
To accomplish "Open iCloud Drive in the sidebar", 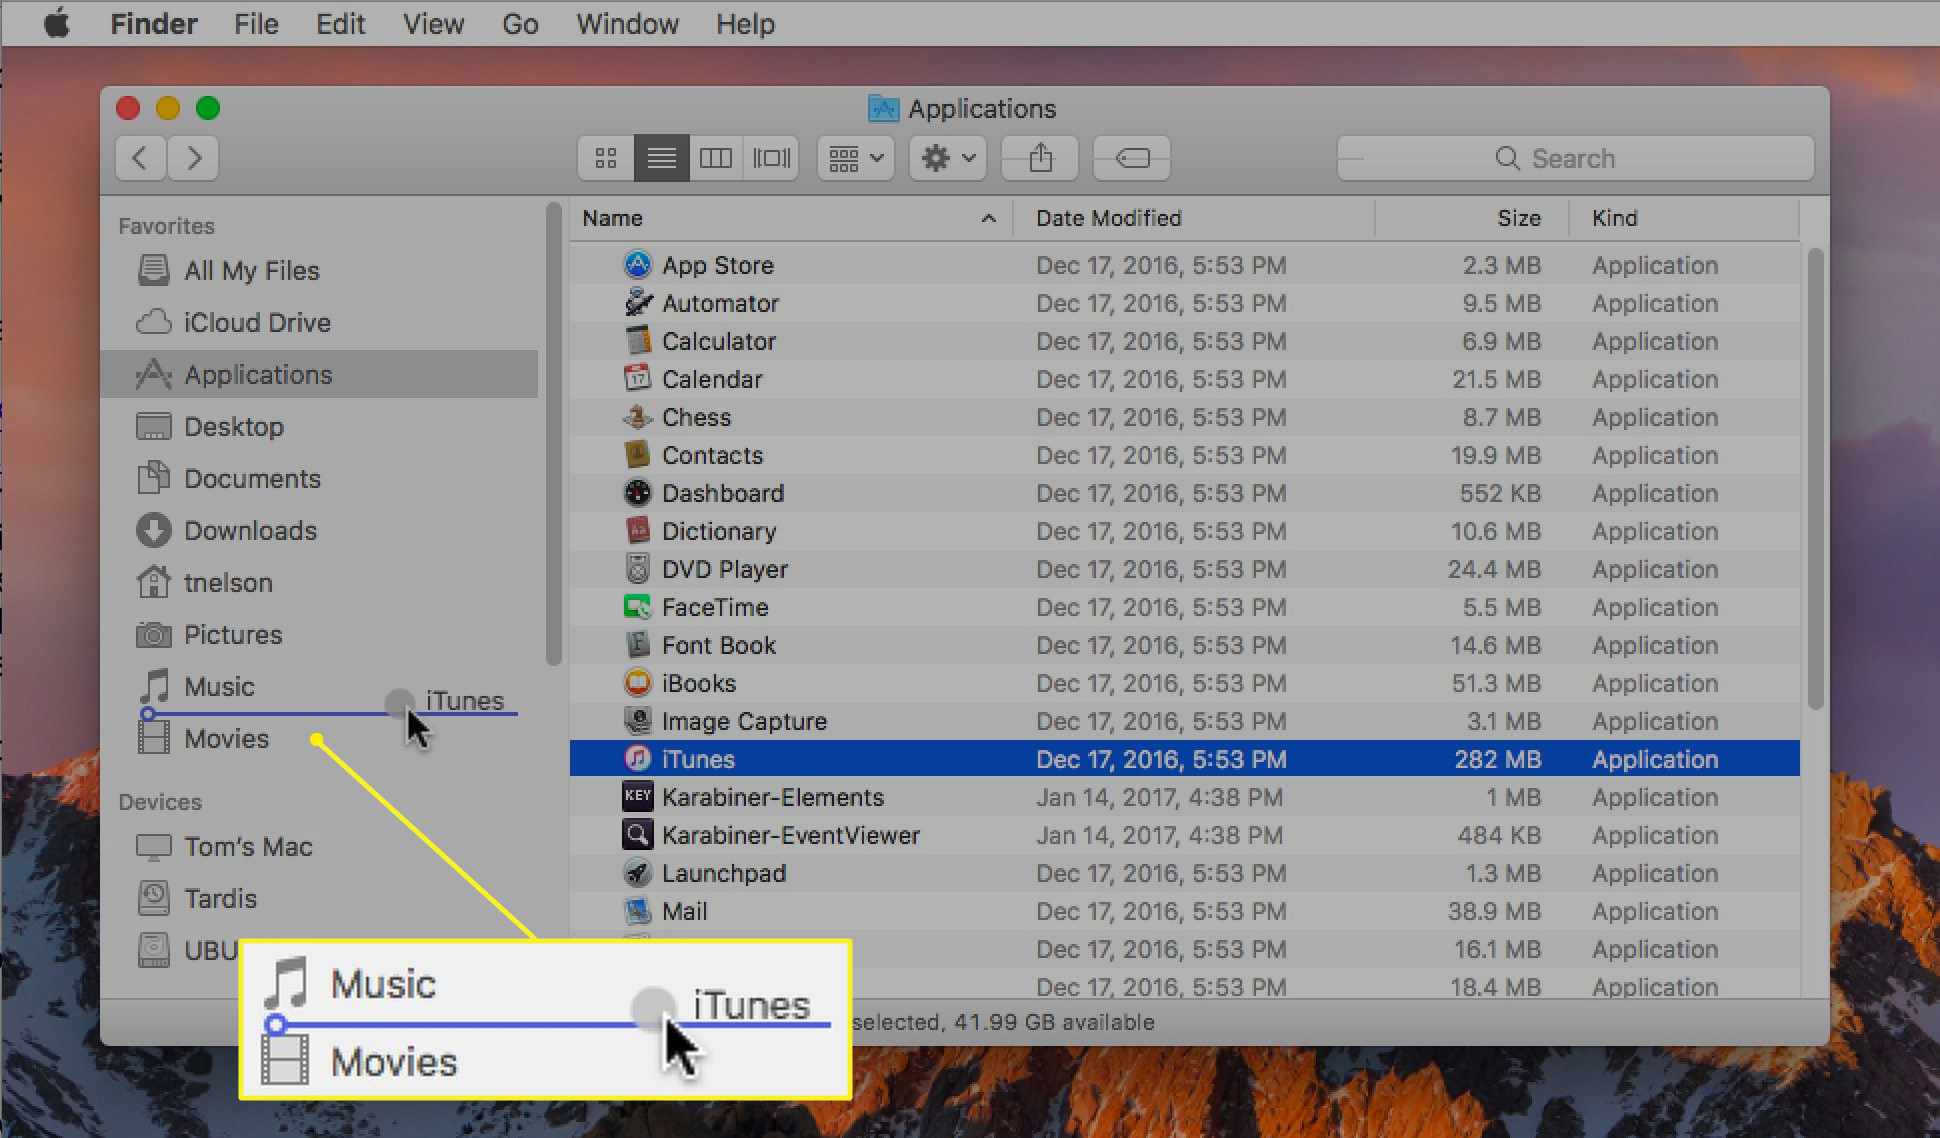I will pos(320,323).
